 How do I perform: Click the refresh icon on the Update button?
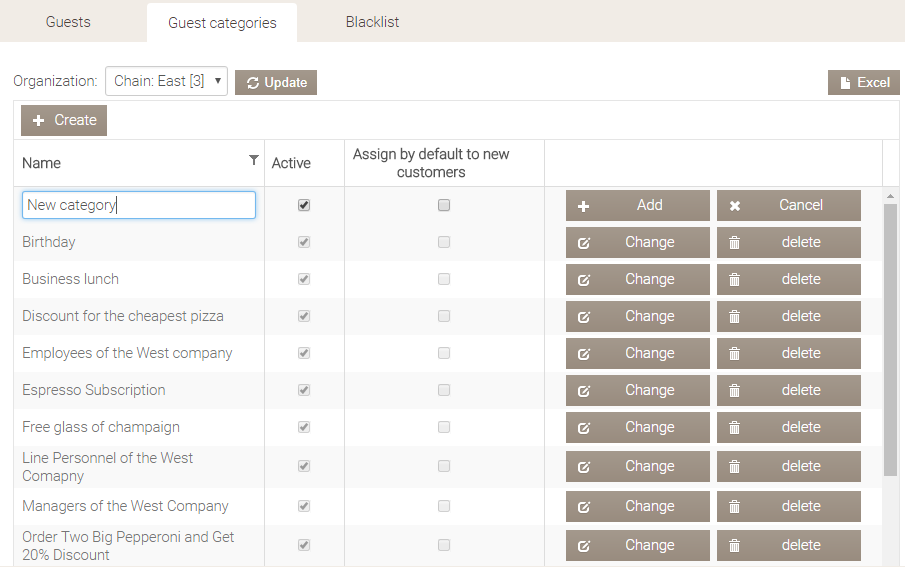253,83
